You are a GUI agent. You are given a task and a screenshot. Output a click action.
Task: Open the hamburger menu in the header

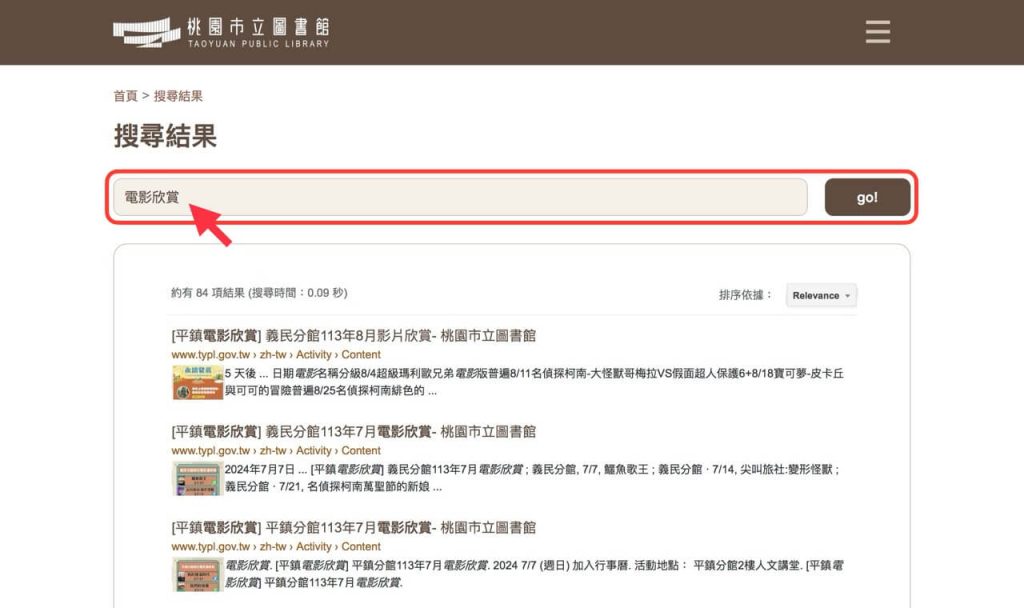point(877,32)
